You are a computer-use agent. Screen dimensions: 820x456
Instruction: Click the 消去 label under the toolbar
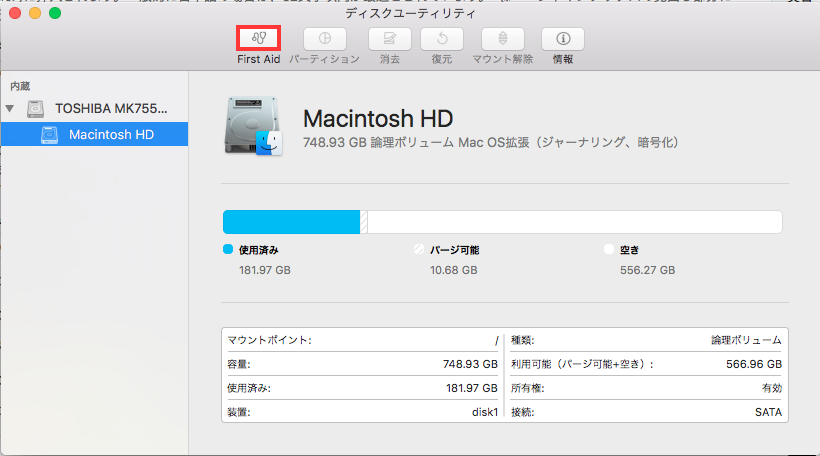(x=390, y=59)
